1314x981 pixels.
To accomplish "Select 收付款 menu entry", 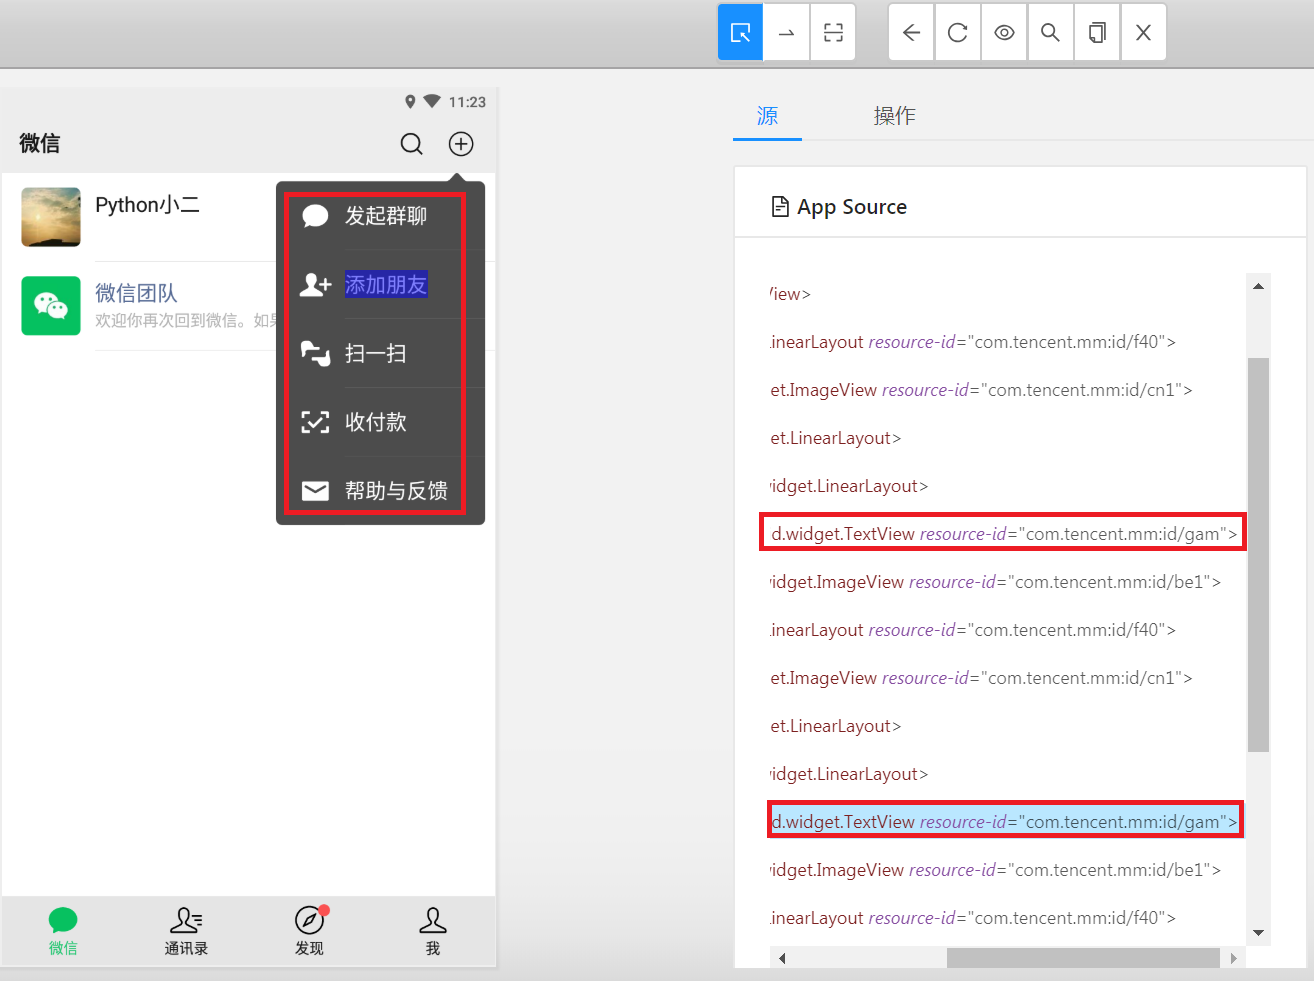I will click(376, 422).
